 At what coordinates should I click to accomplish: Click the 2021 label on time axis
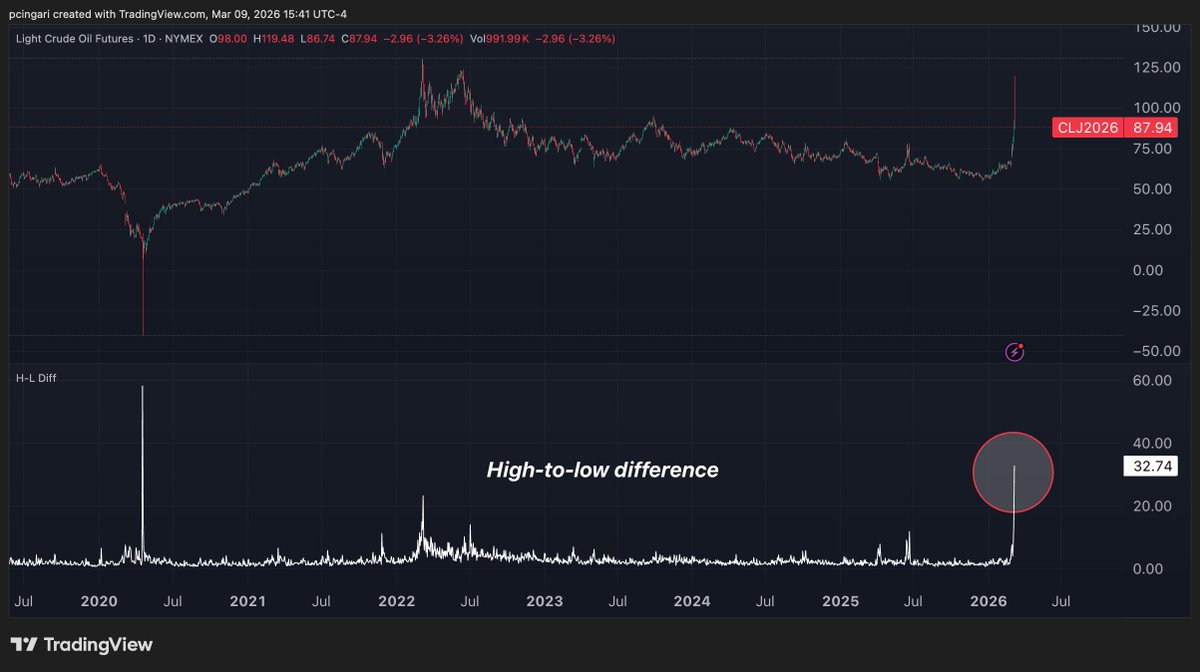(x=247, y=601)
